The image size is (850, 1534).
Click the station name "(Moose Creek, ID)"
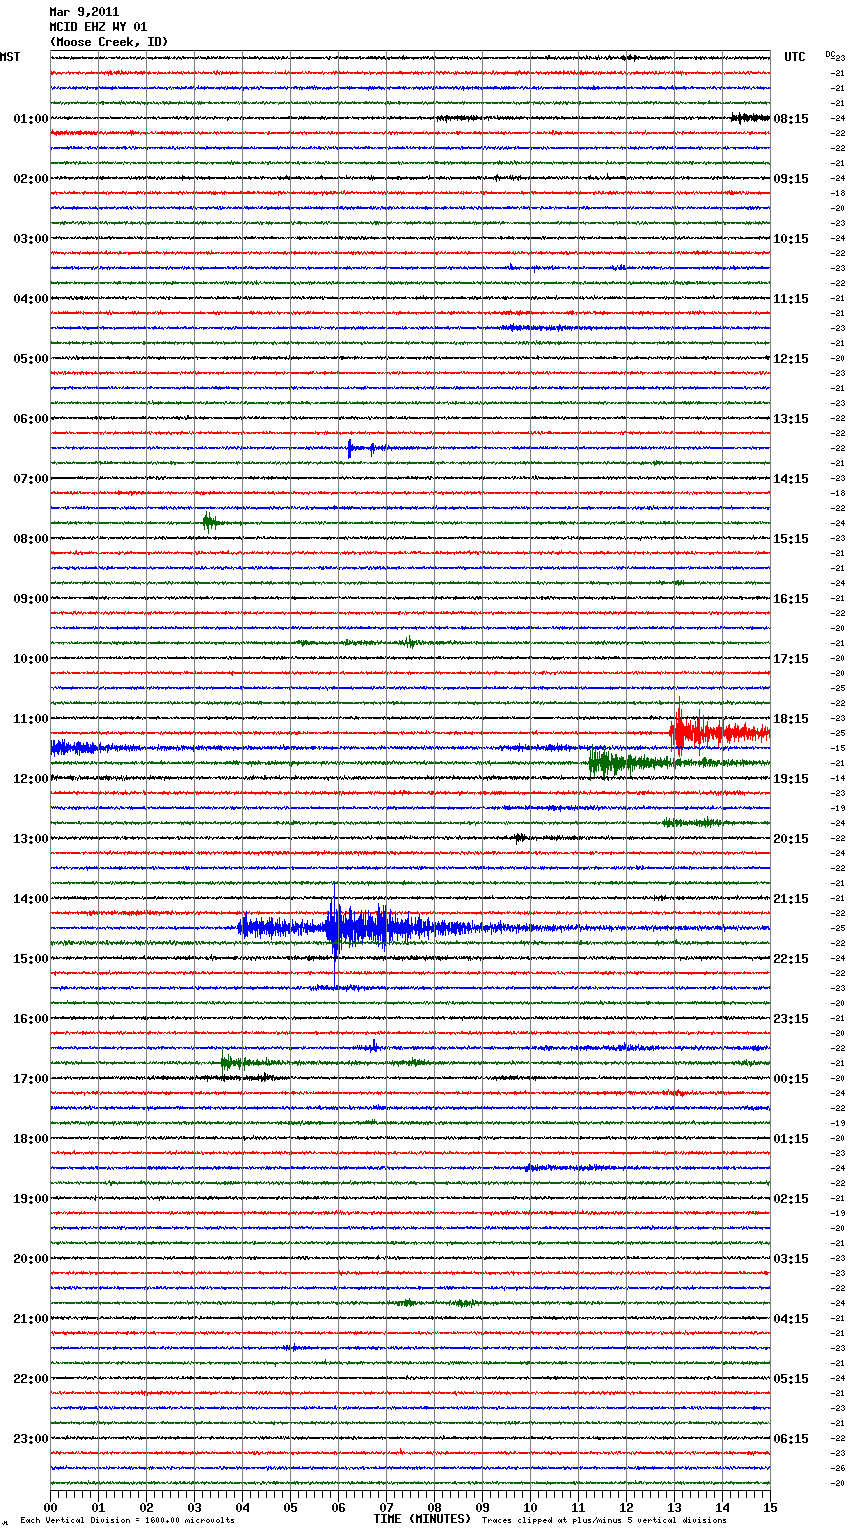pos(109,42)
